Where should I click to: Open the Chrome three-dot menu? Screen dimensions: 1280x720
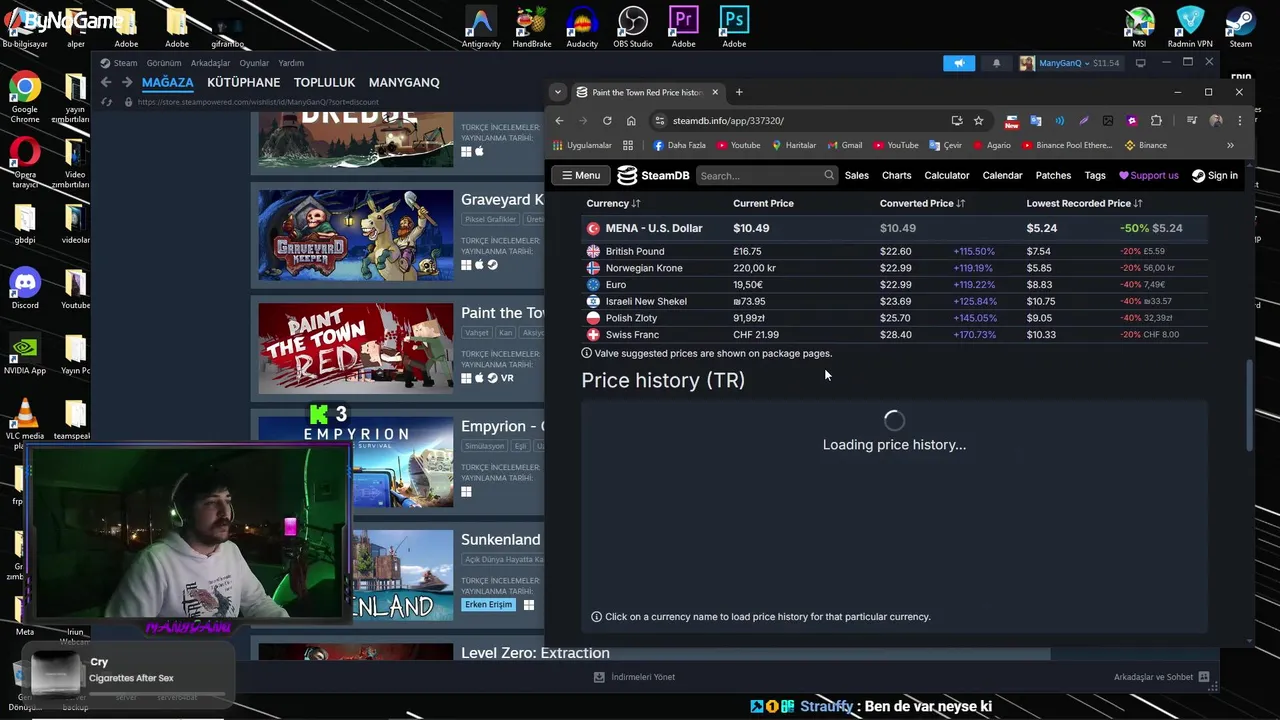click(1240, 120)
